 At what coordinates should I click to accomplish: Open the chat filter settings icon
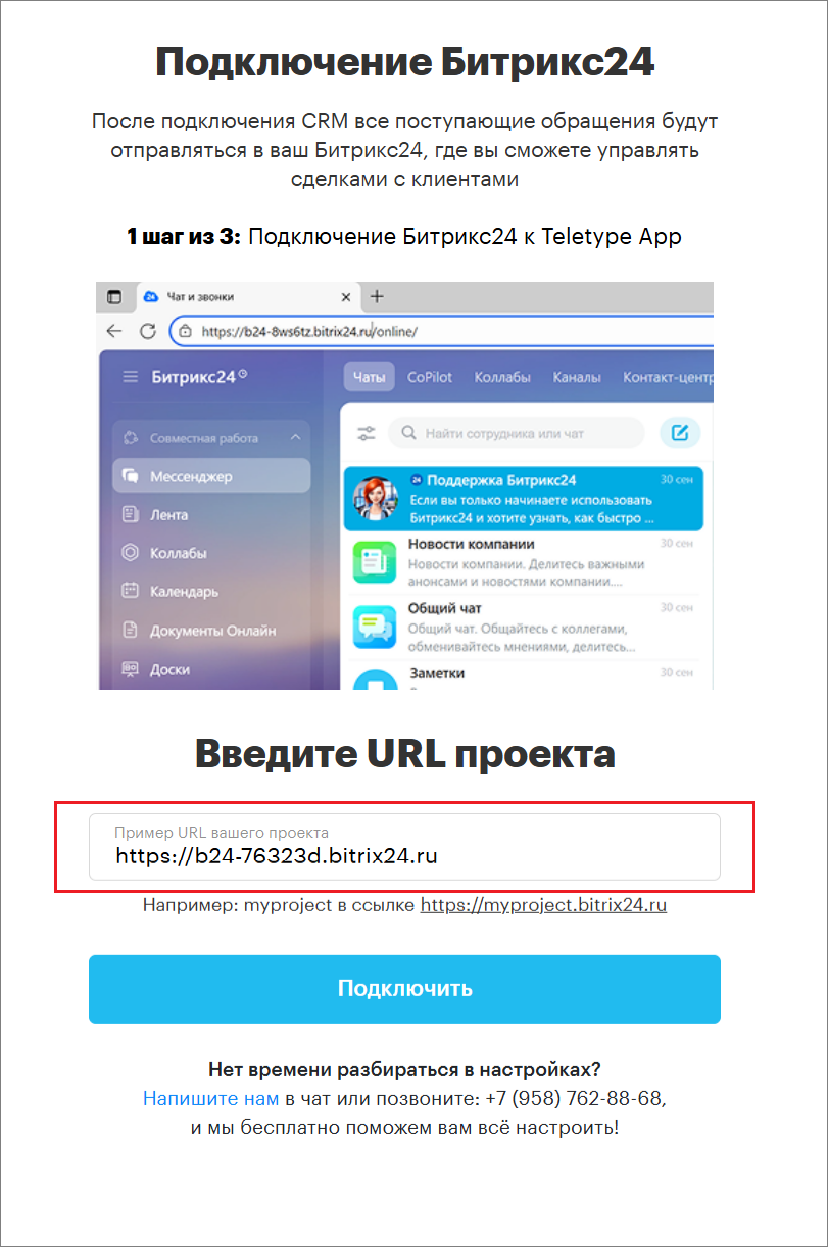366,434
